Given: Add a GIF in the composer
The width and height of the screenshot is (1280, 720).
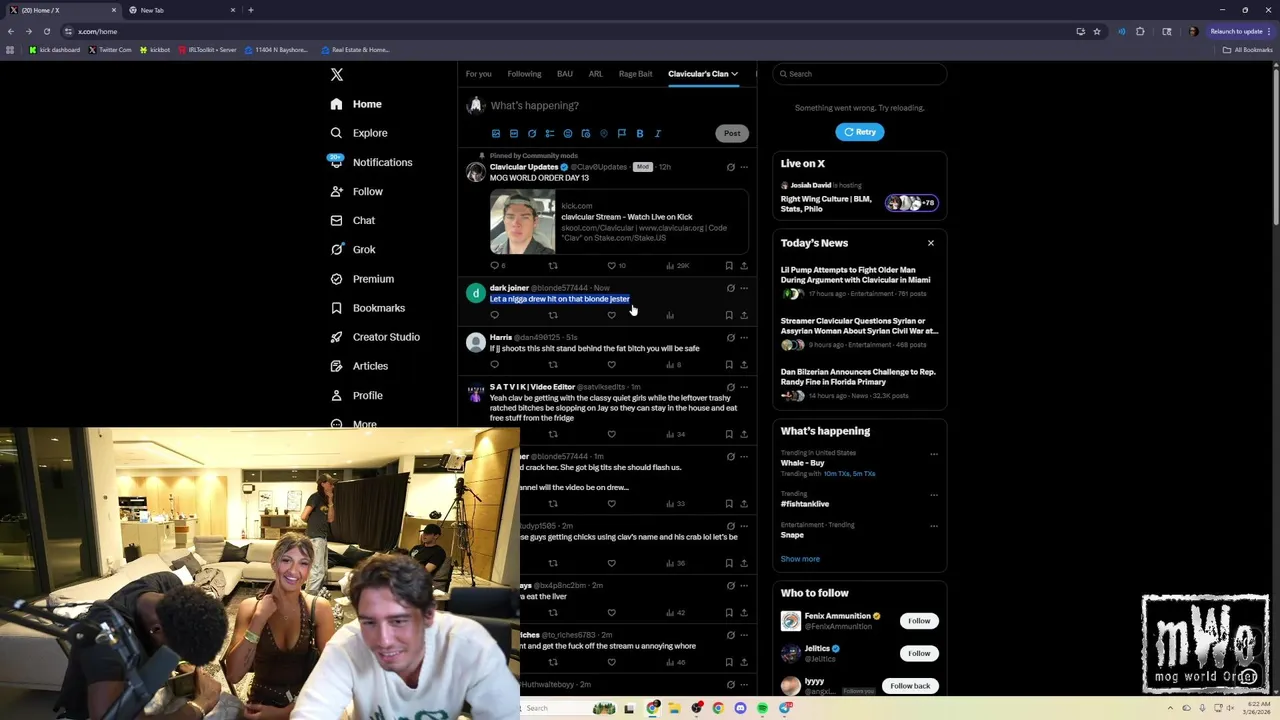Looking at the screenshot, I should point(514,133).
